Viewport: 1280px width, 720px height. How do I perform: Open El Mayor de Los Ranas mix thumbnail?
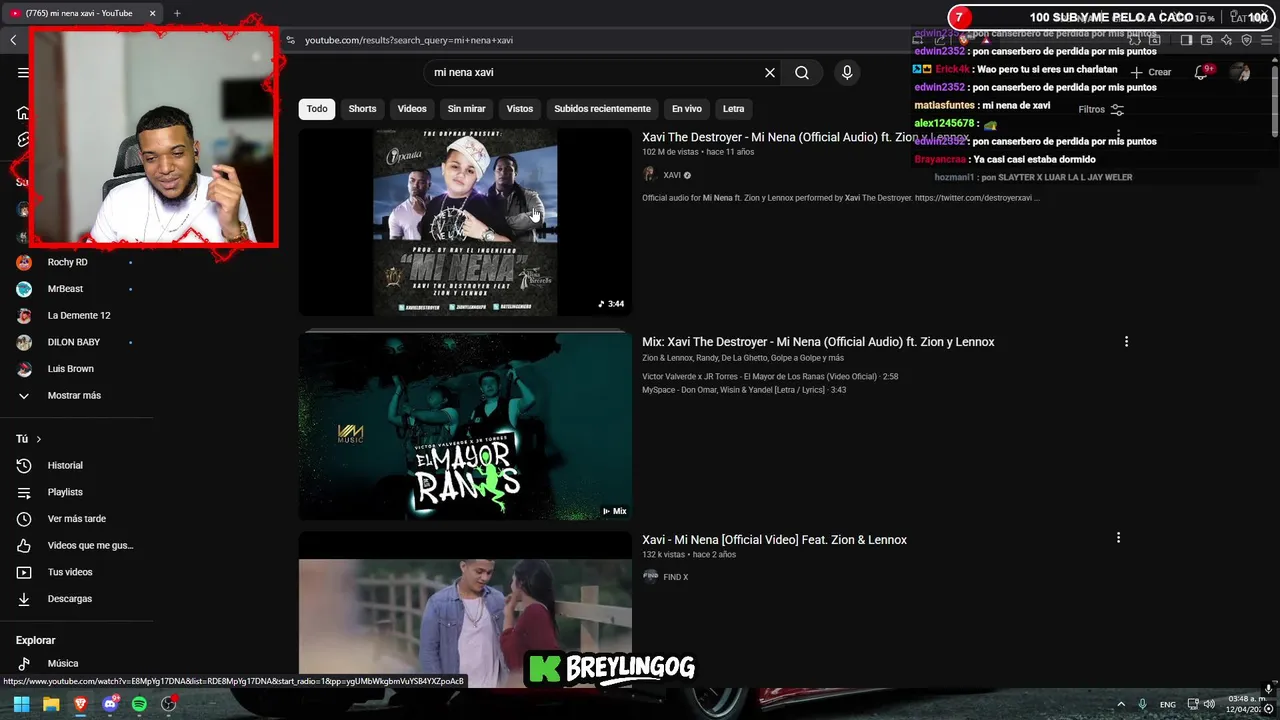[465, 426]
